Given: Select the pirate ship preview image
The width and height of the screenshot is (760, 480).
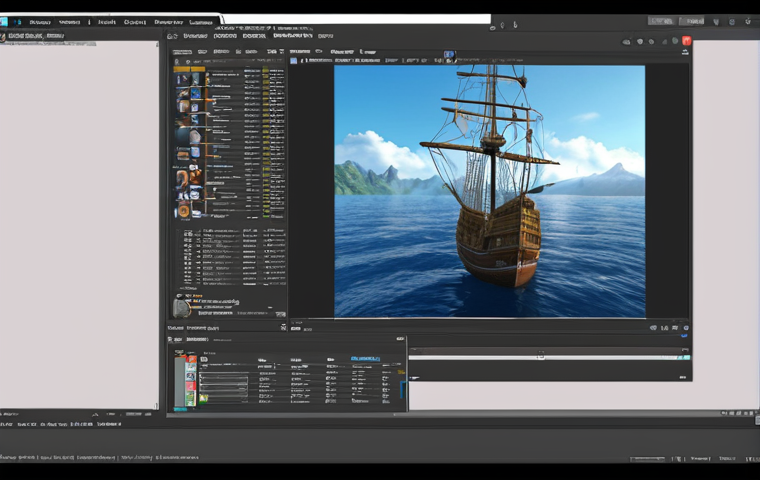Looking at the screenshot, I should coord(490,192).
